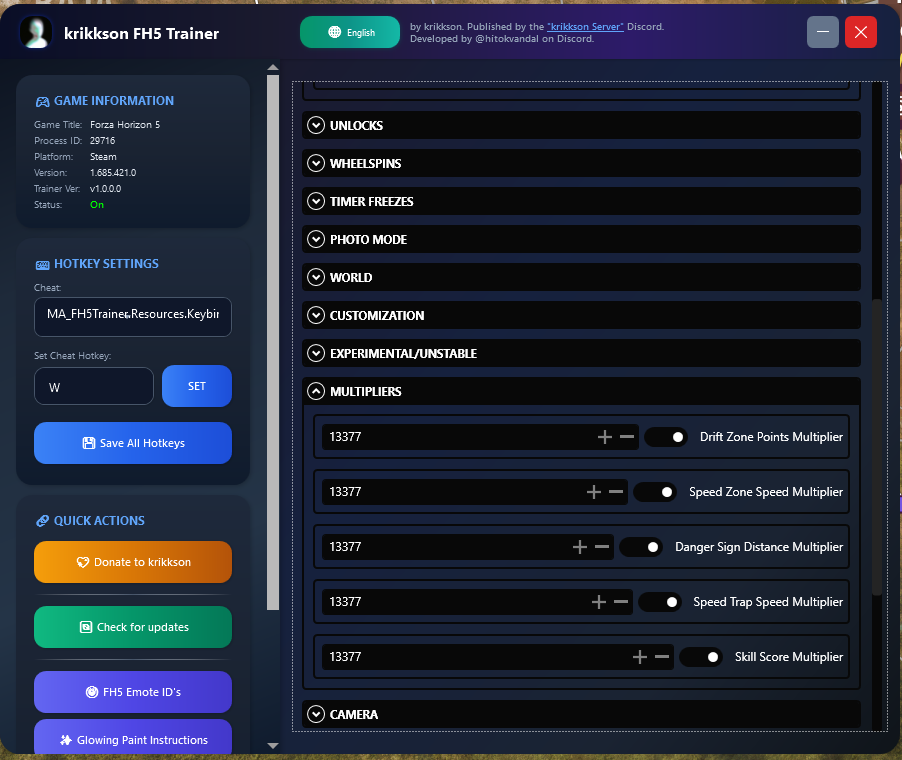Click the left sidebar scrollbar thumb
Viewport: 902px width, 760px height.
[273, 342]
